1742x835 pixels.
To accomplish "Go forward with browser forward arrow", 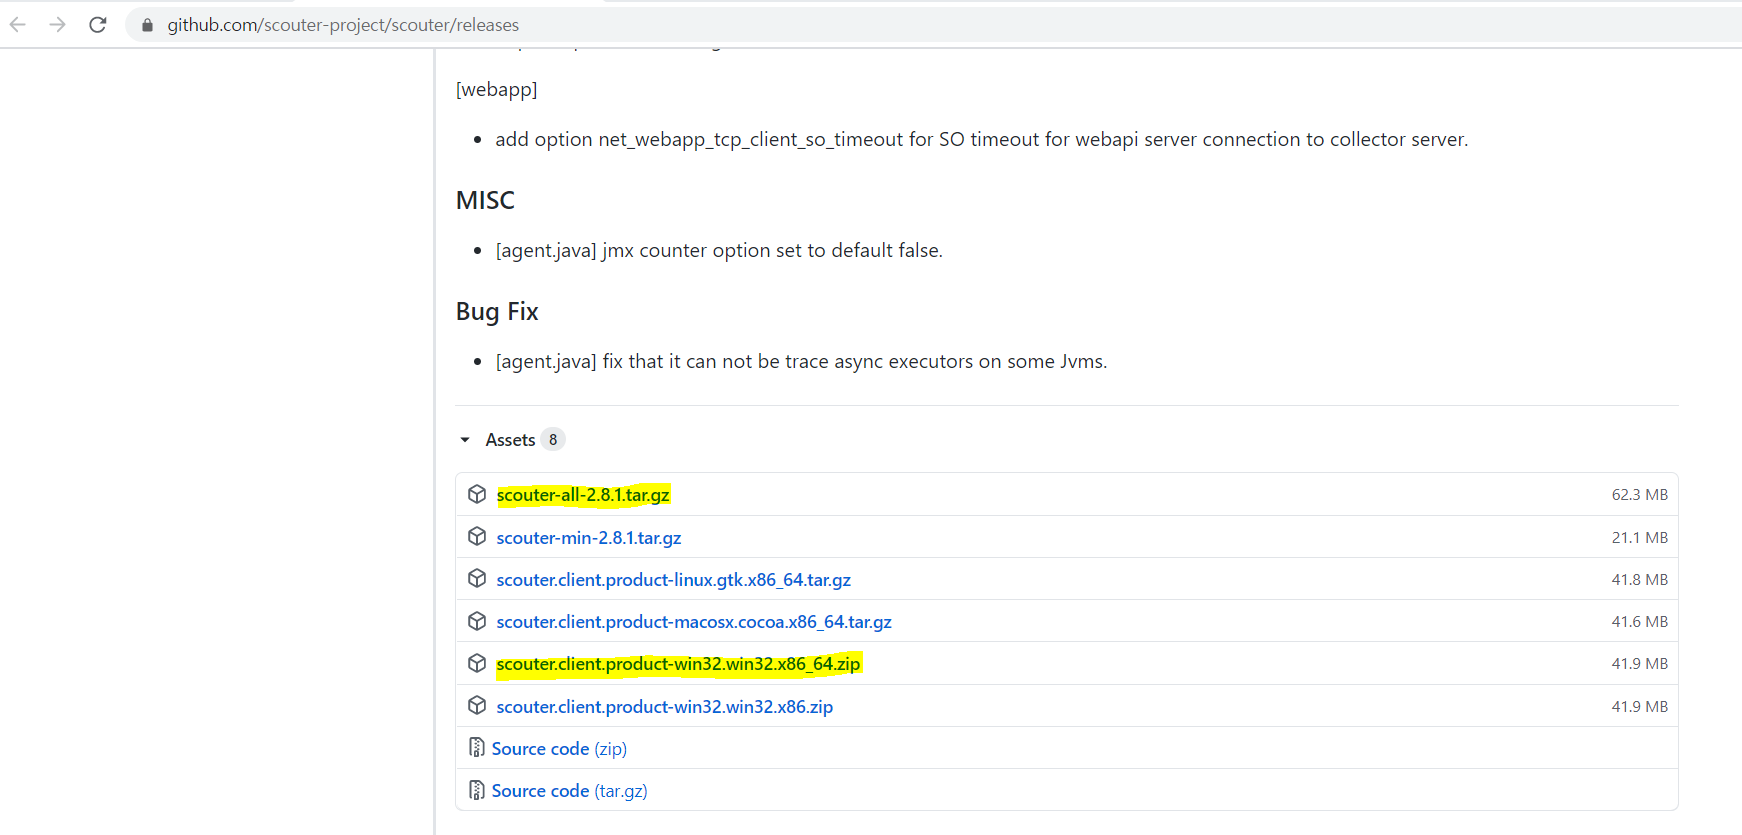I will click(58, 24).
